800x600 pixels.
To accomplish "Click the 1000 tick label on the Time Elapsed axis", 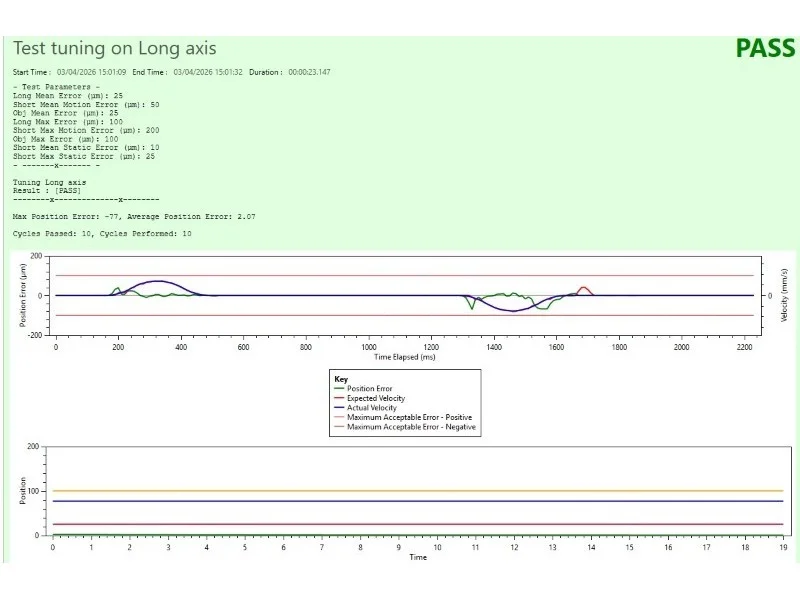I will [369, 347].
